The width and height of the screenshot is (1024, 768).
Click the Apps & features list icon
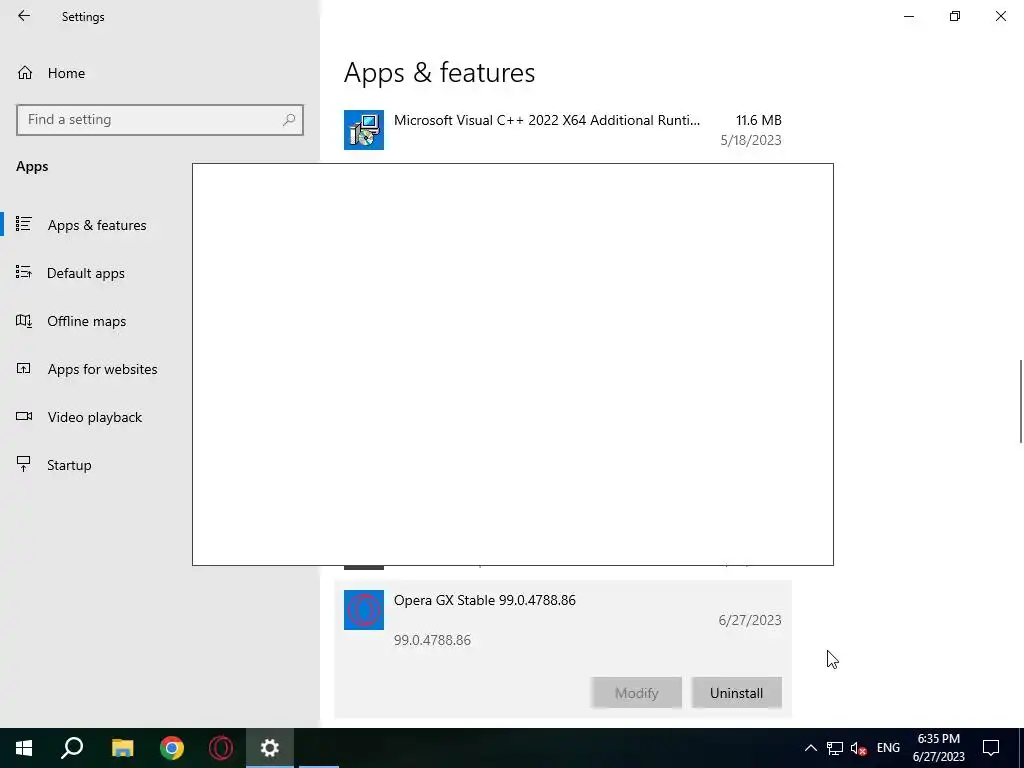pos(24,224)
